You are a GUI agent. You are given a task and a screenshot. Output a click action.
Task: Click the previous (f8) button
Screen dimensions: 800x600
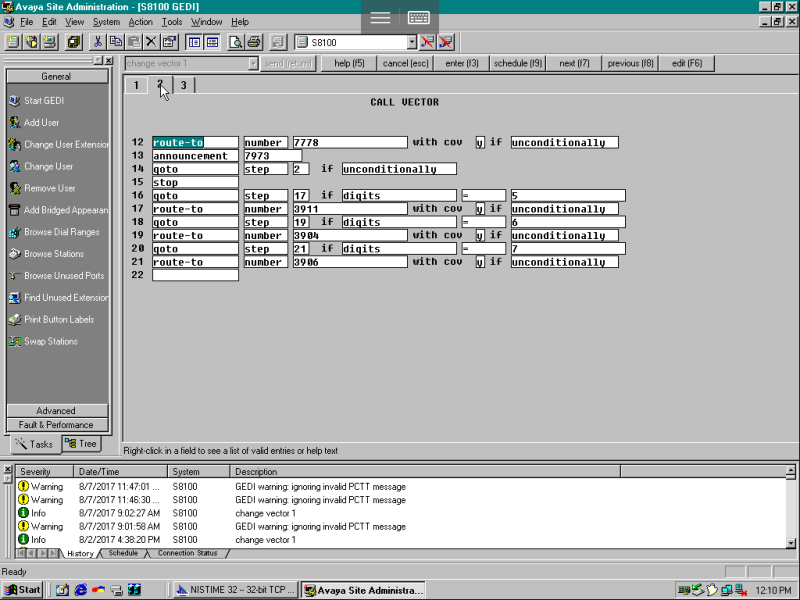630,63
